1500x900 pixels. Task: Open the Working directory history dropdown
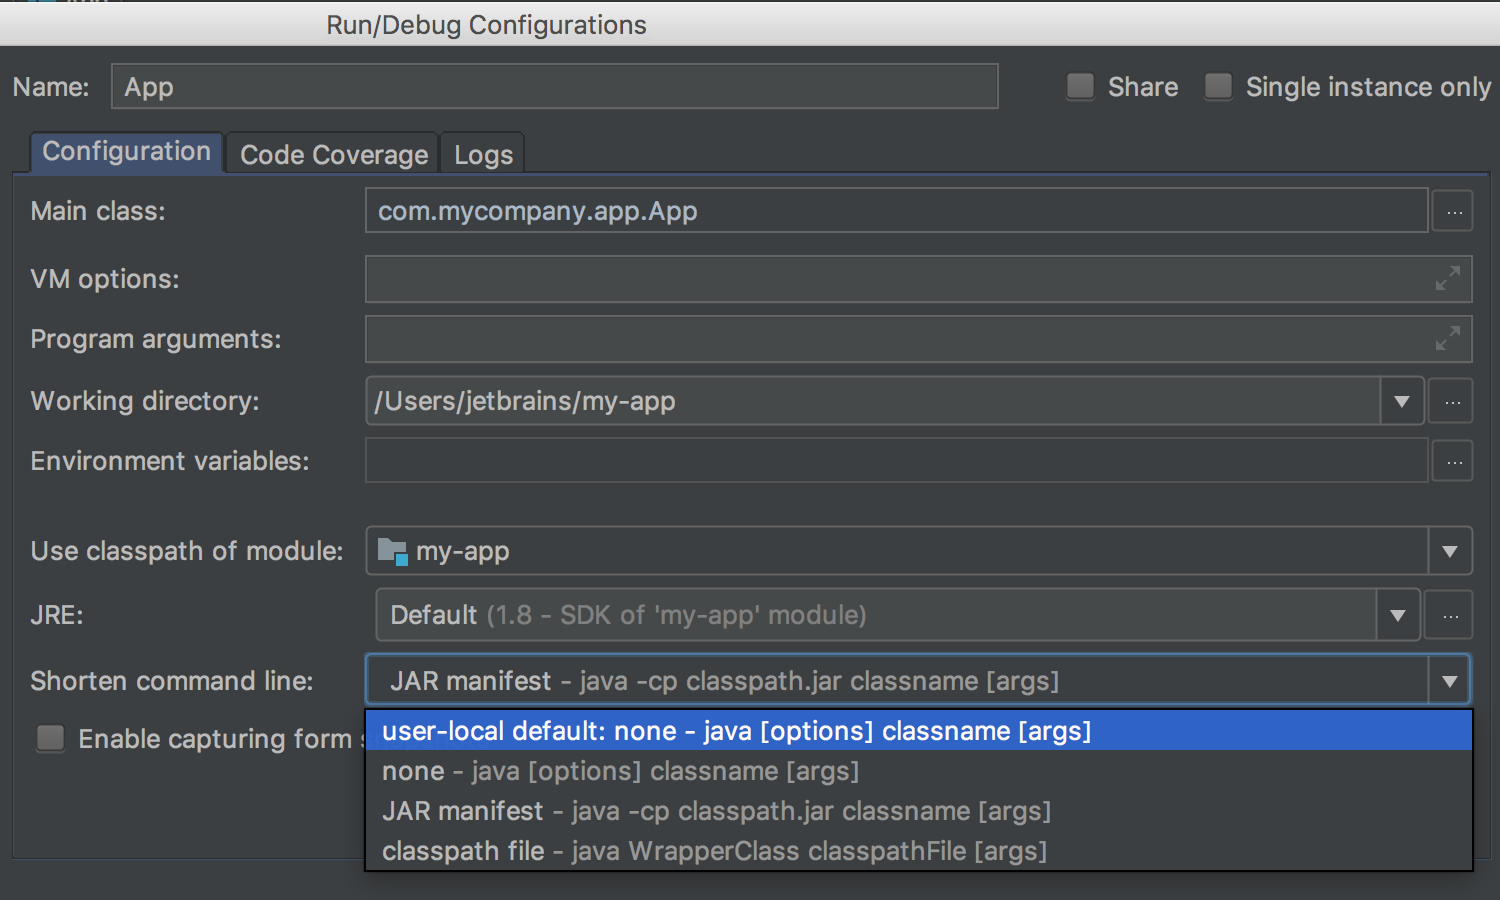(x=1401, y=401)
